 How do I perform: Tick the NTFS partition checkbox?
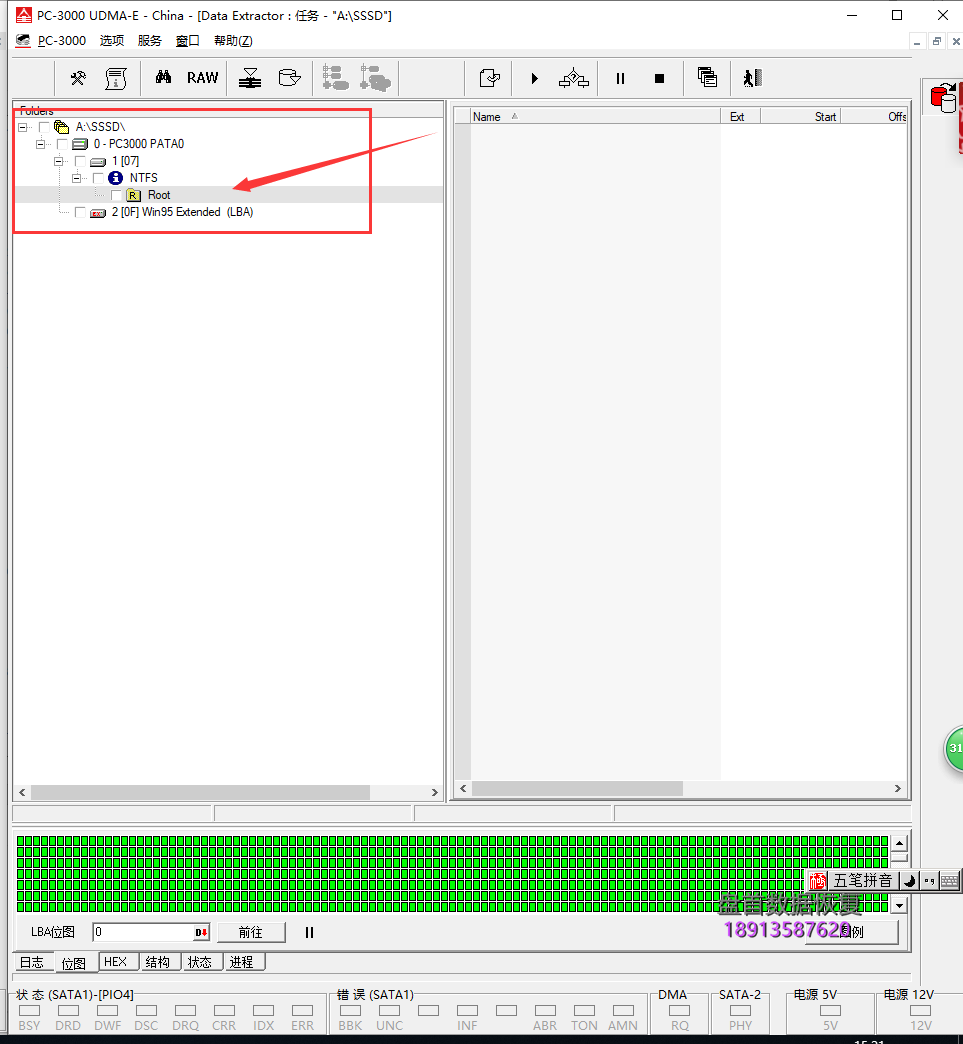[98, 178]
